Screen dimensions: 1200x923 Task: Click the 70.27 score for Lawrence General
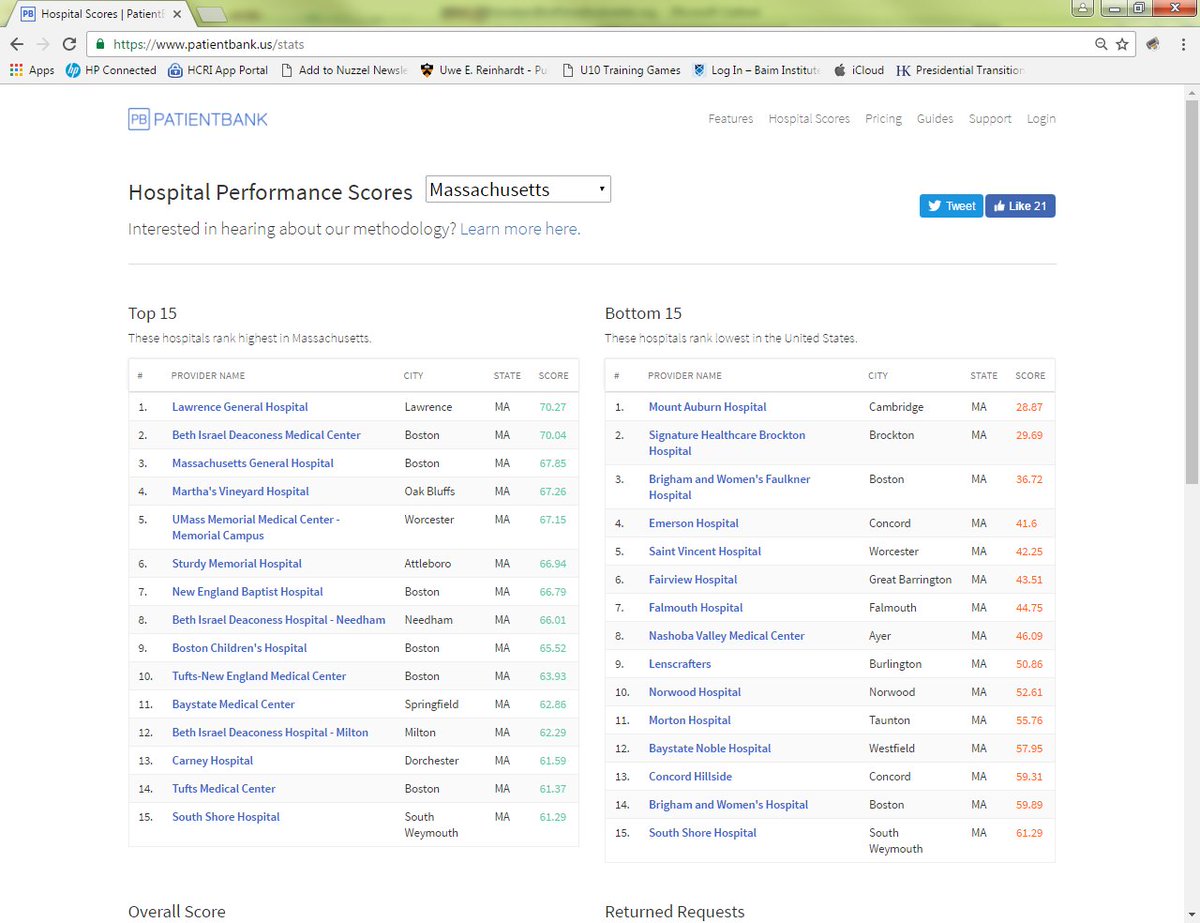pos(552,407)
